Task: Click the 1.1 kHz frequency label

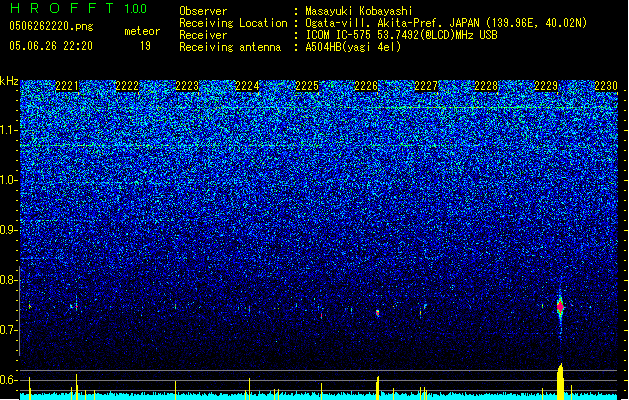Action: (9, 130)
